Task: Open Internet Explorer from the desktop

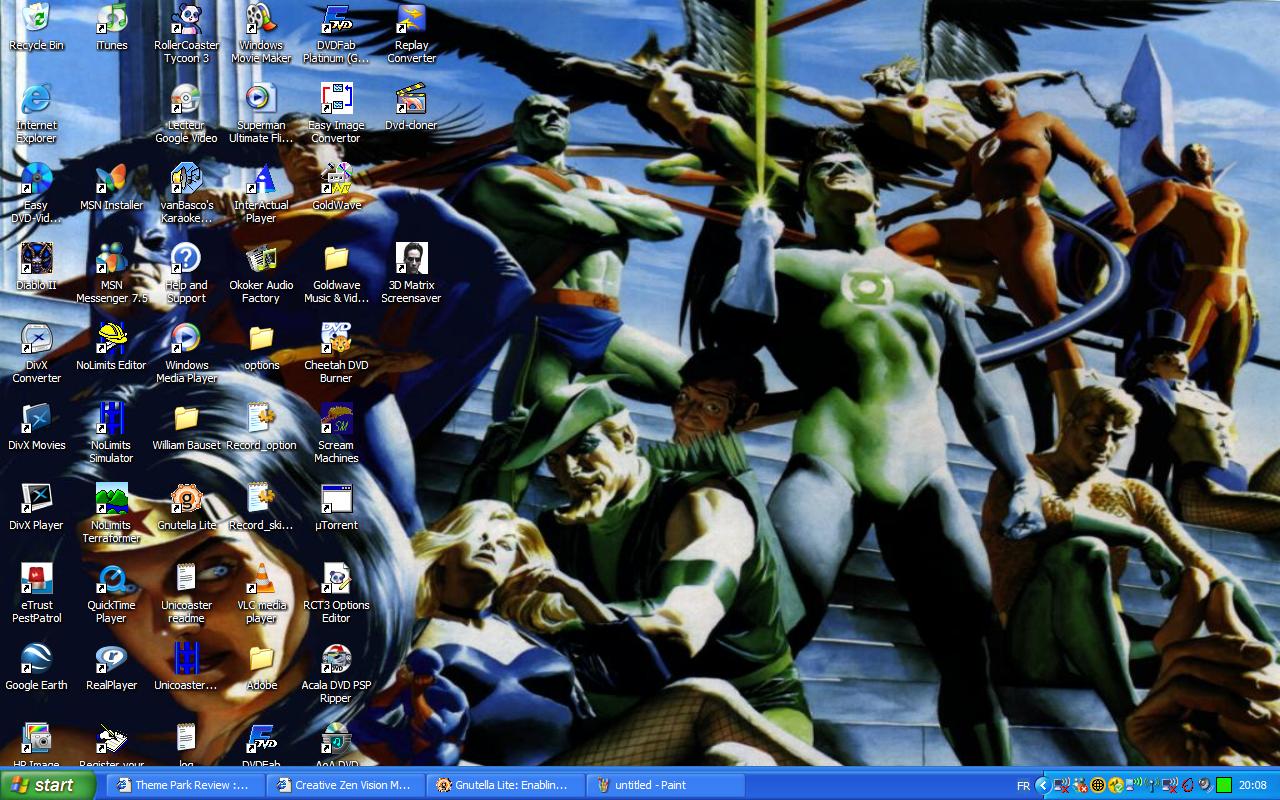Action: (x=36, y=113)
